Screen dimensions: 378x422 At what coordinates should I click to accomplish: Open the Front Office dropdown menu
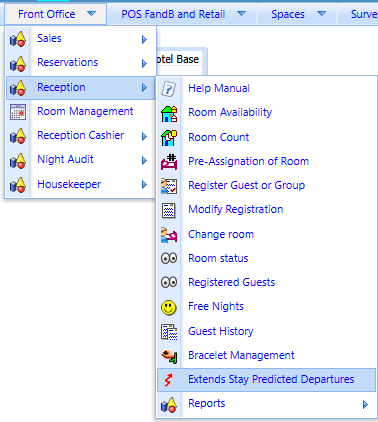55,14
